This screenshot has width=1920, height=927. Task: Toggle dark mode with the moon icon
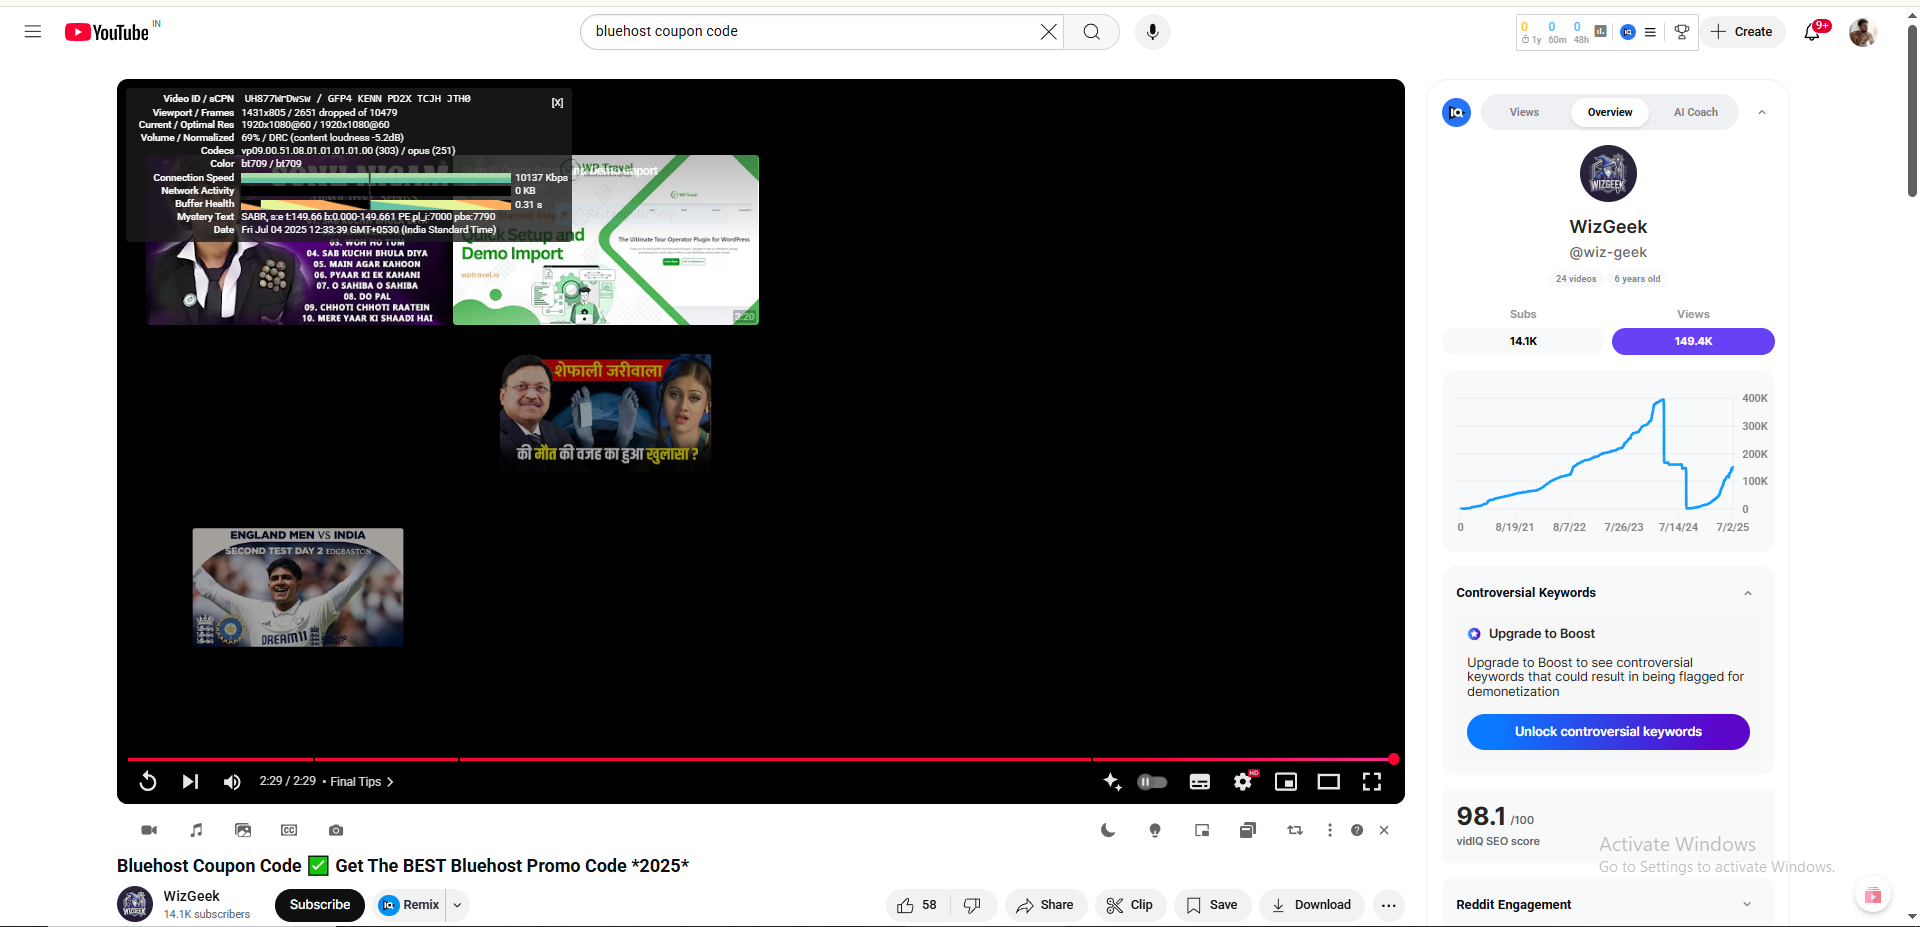[1108, 830]
